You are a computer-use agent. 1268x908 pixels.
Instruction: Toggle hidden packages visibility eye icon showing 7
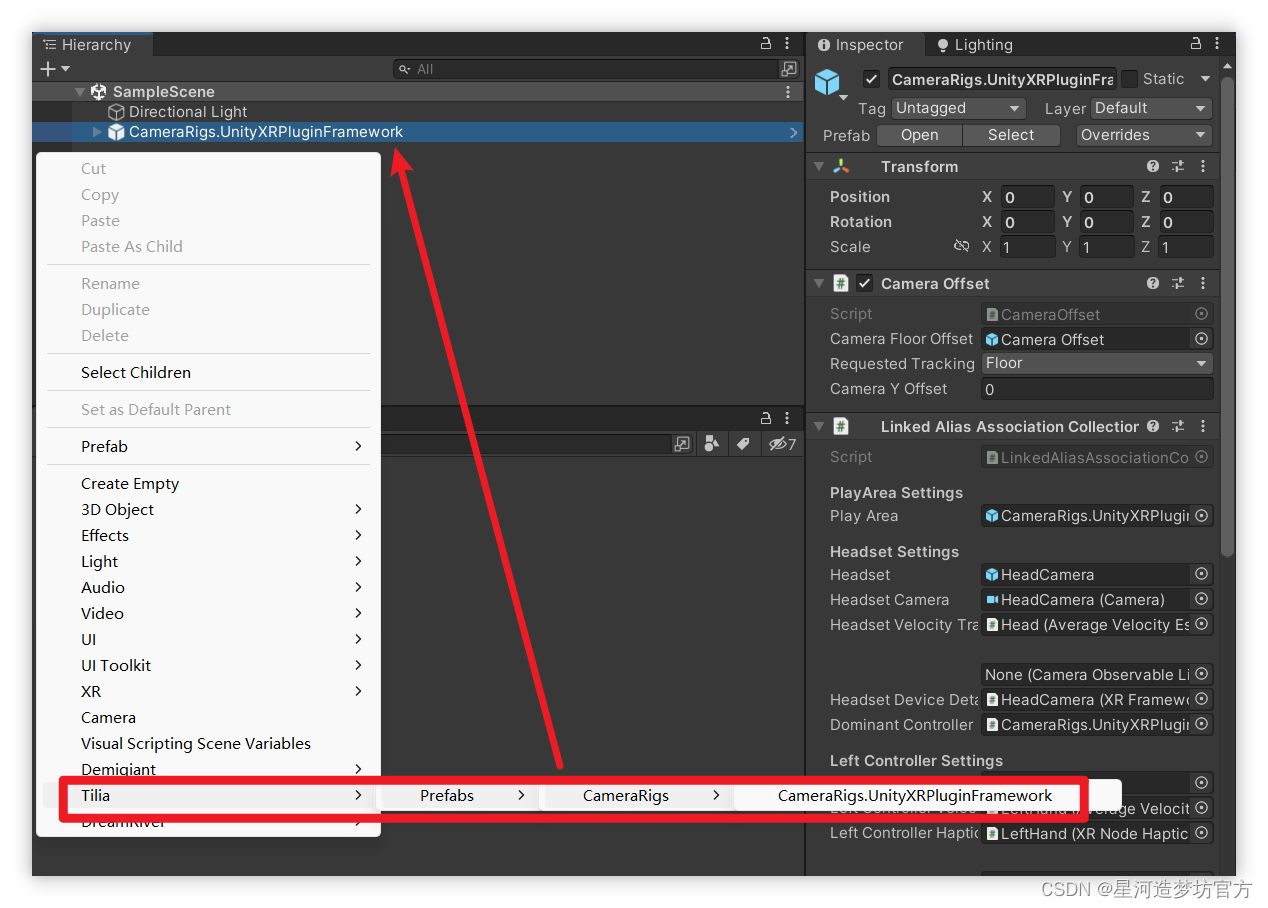[x=781, y=444]
